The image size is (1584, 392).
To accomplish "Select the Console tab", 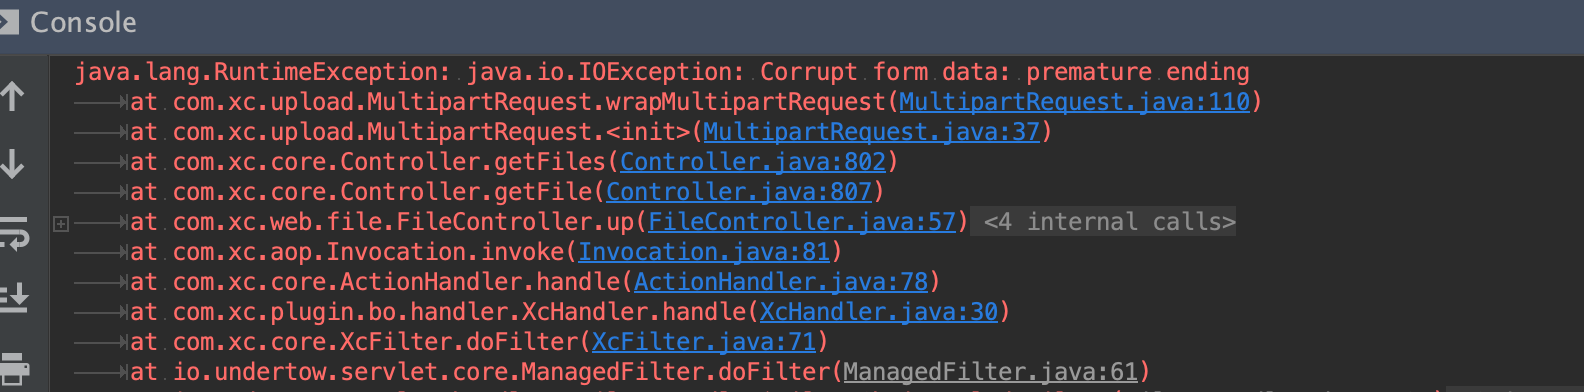I will 83,22.
